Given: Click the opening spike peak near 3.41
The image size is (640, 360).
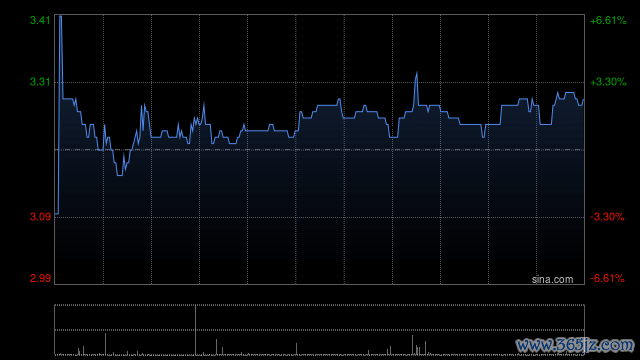Looking at the screenshot, I should pyautogui.click(x=60, y=17).
